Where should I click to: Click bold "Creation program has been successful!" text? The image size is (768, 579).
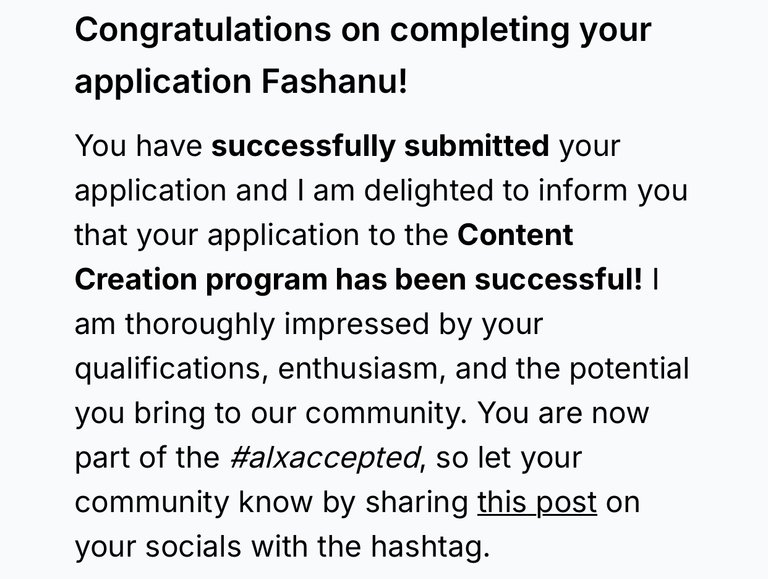tap(358, 281)
